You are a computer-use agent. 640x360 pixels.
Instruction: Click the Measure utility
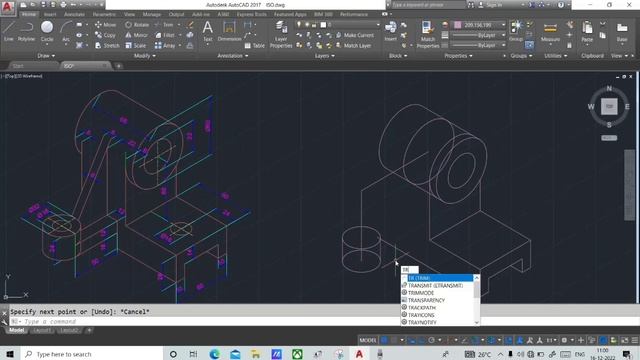click(x=550, y=32)
